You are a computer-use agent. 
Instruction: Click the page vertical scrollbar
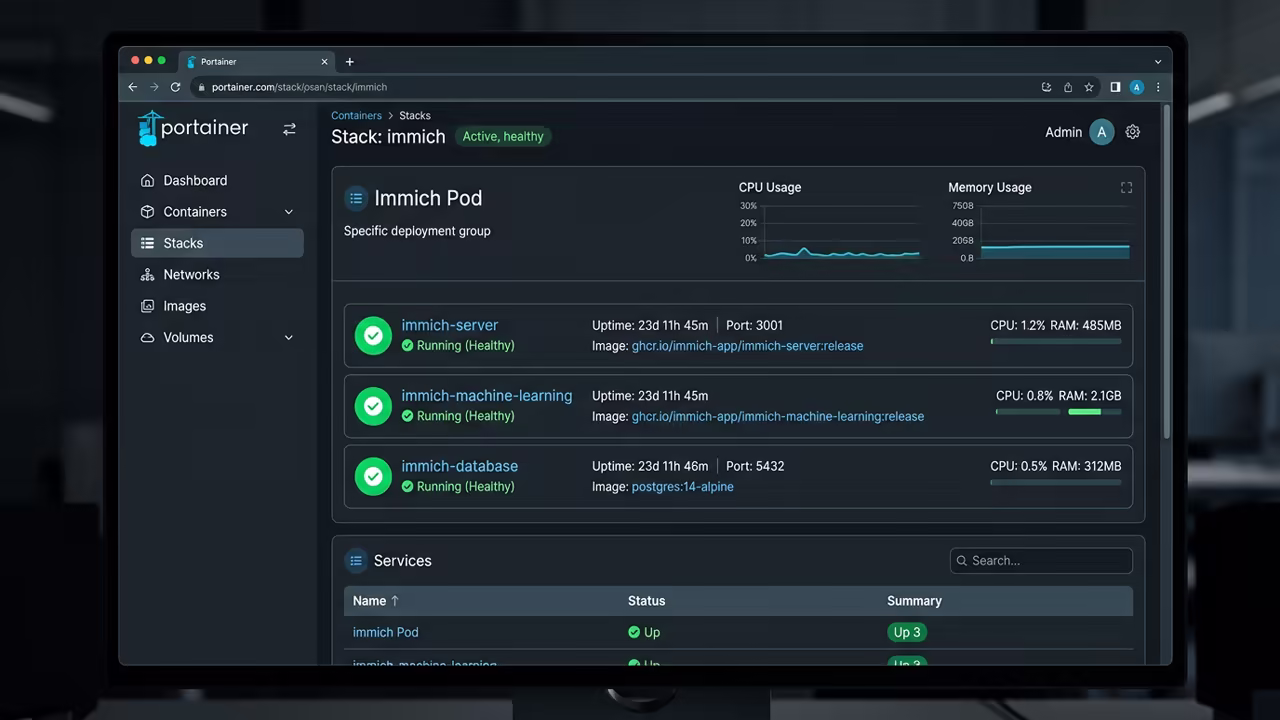pos(1167,270)
